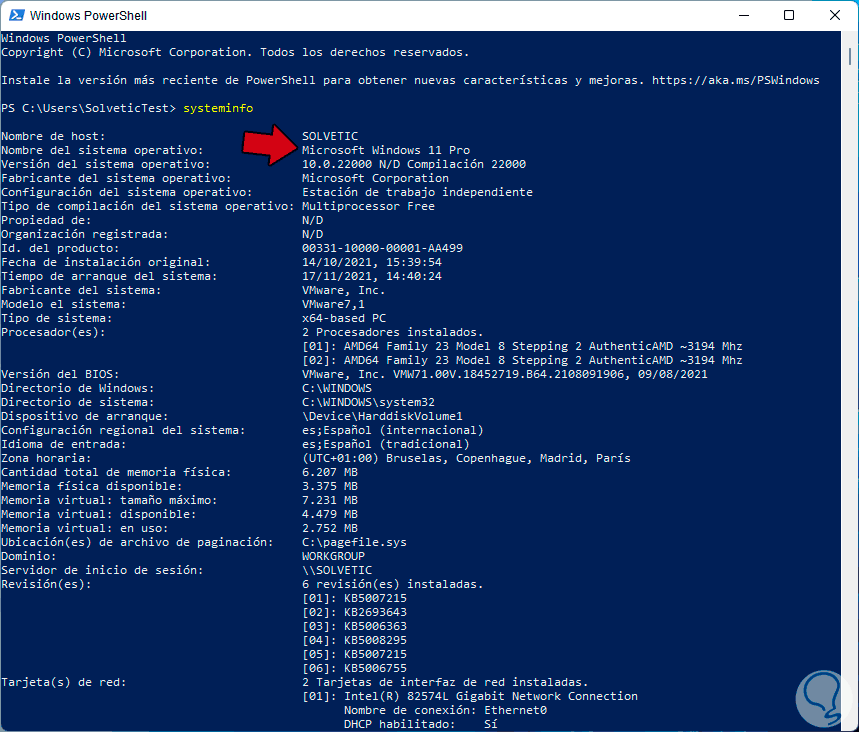This screenshot has width=859, height=732.
Task: Click \Device\HarddiskVolume1 value
Action: (382, 416)
